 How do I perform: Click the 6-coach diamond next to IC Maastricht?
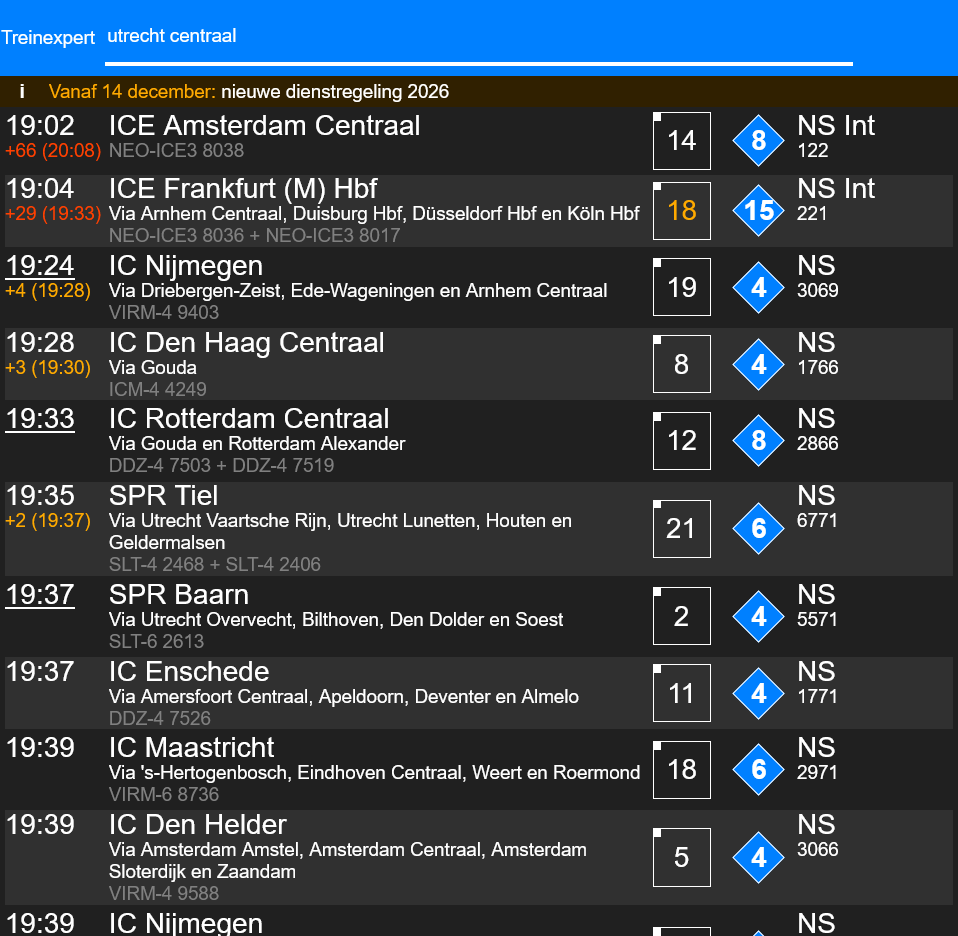(x=758, y=770)
